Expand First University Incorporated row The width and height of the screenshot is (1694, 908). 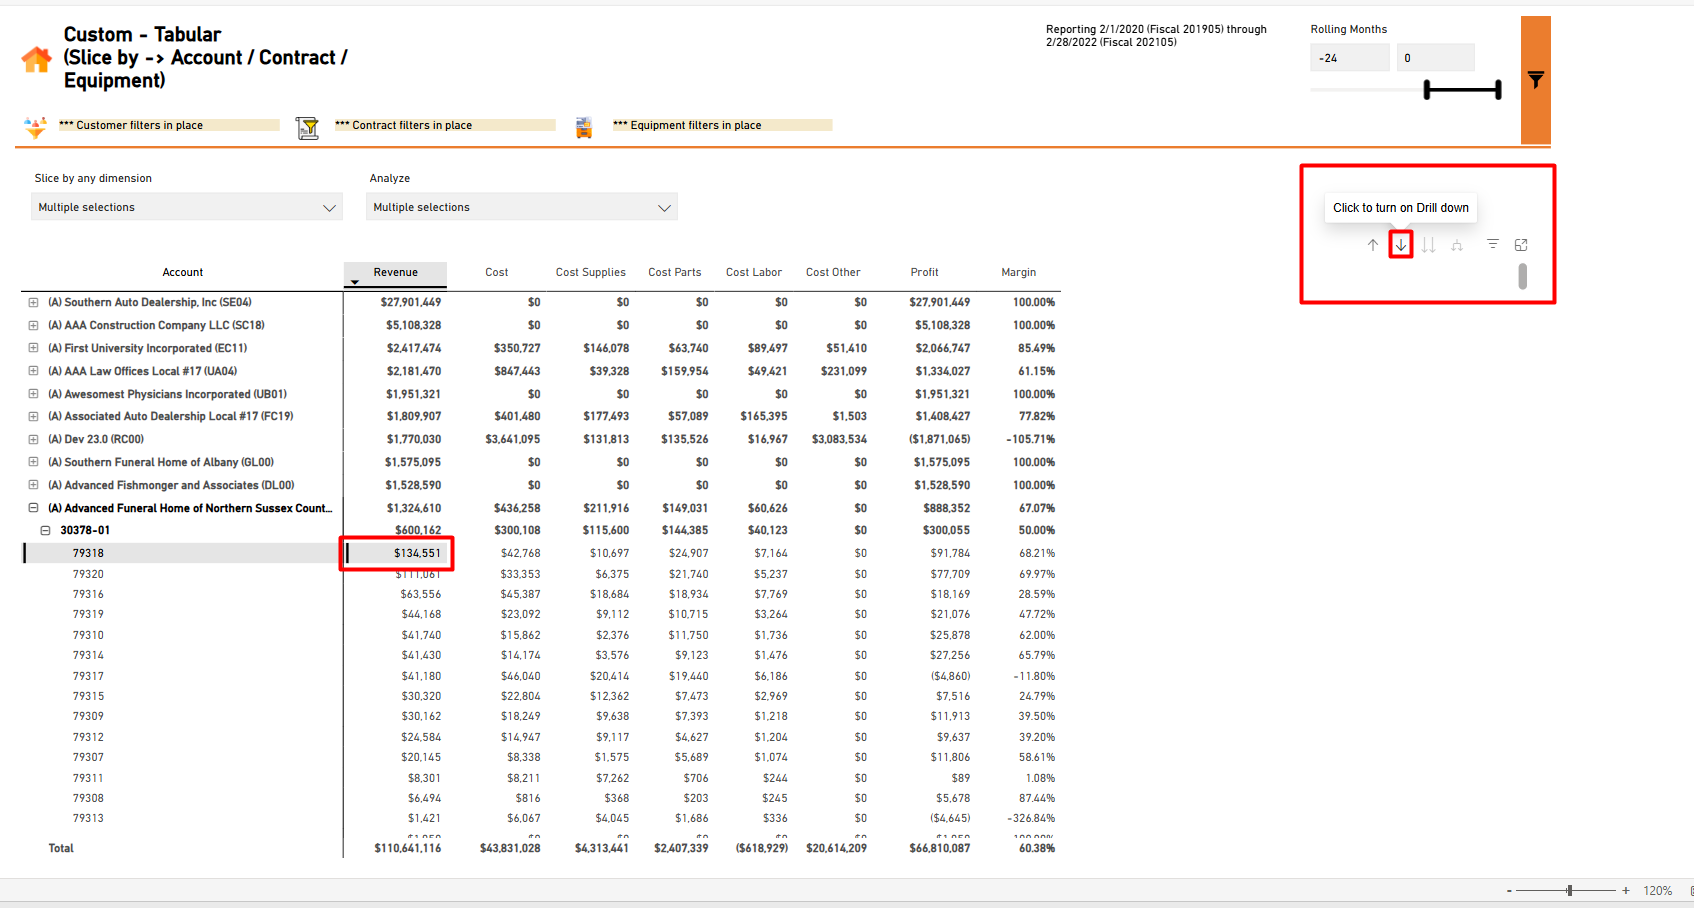[x=33, y=348]
